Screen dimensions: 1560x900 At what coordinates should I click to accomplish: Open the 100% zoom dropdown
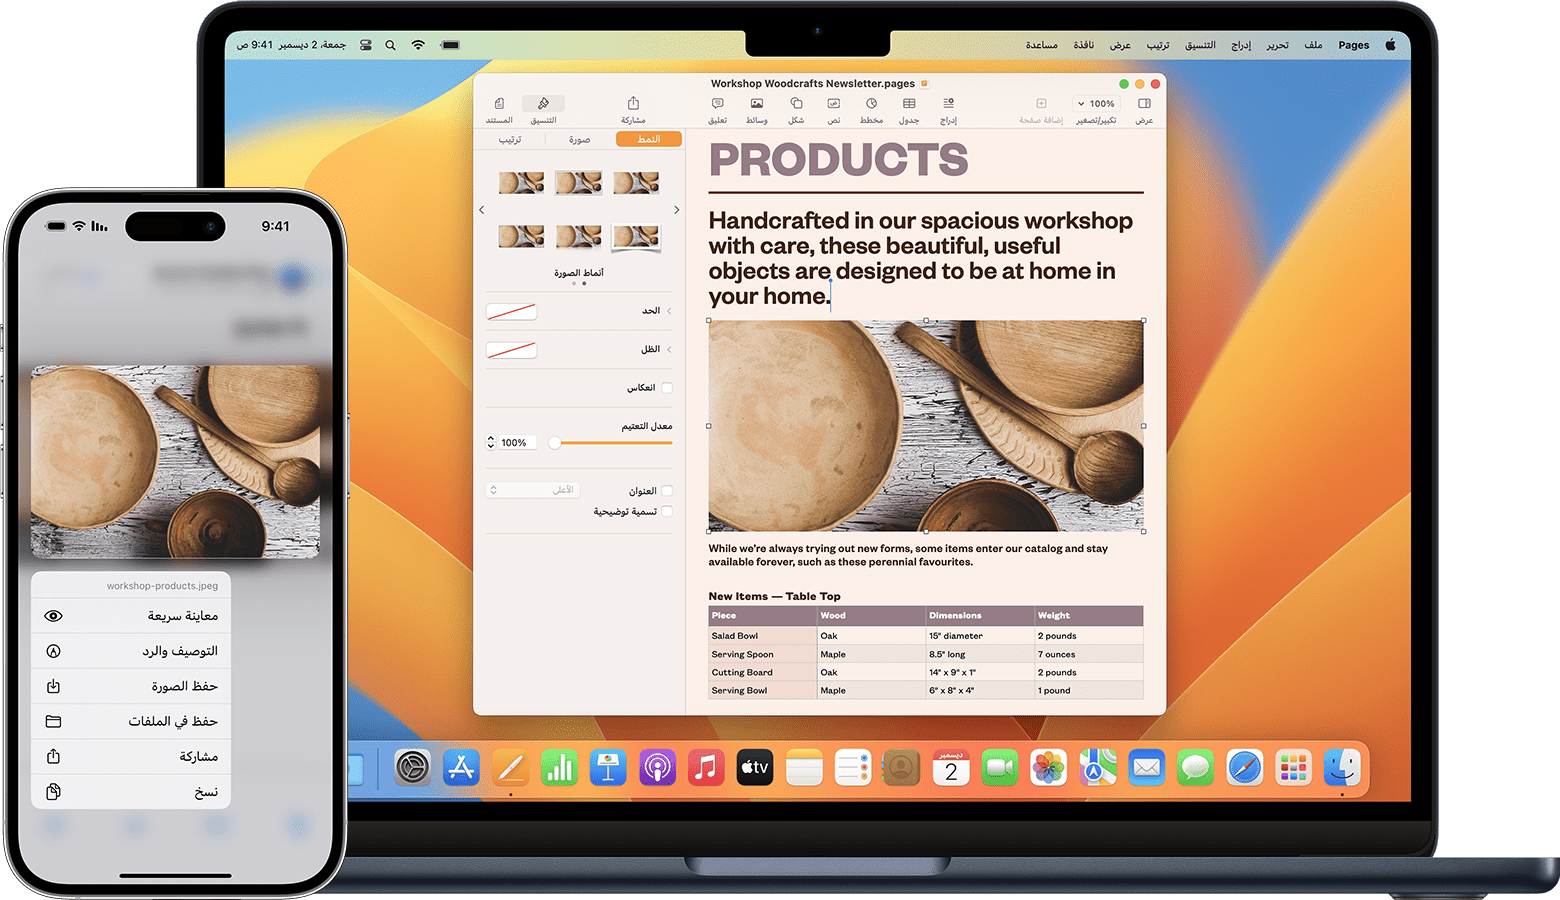1096,104
